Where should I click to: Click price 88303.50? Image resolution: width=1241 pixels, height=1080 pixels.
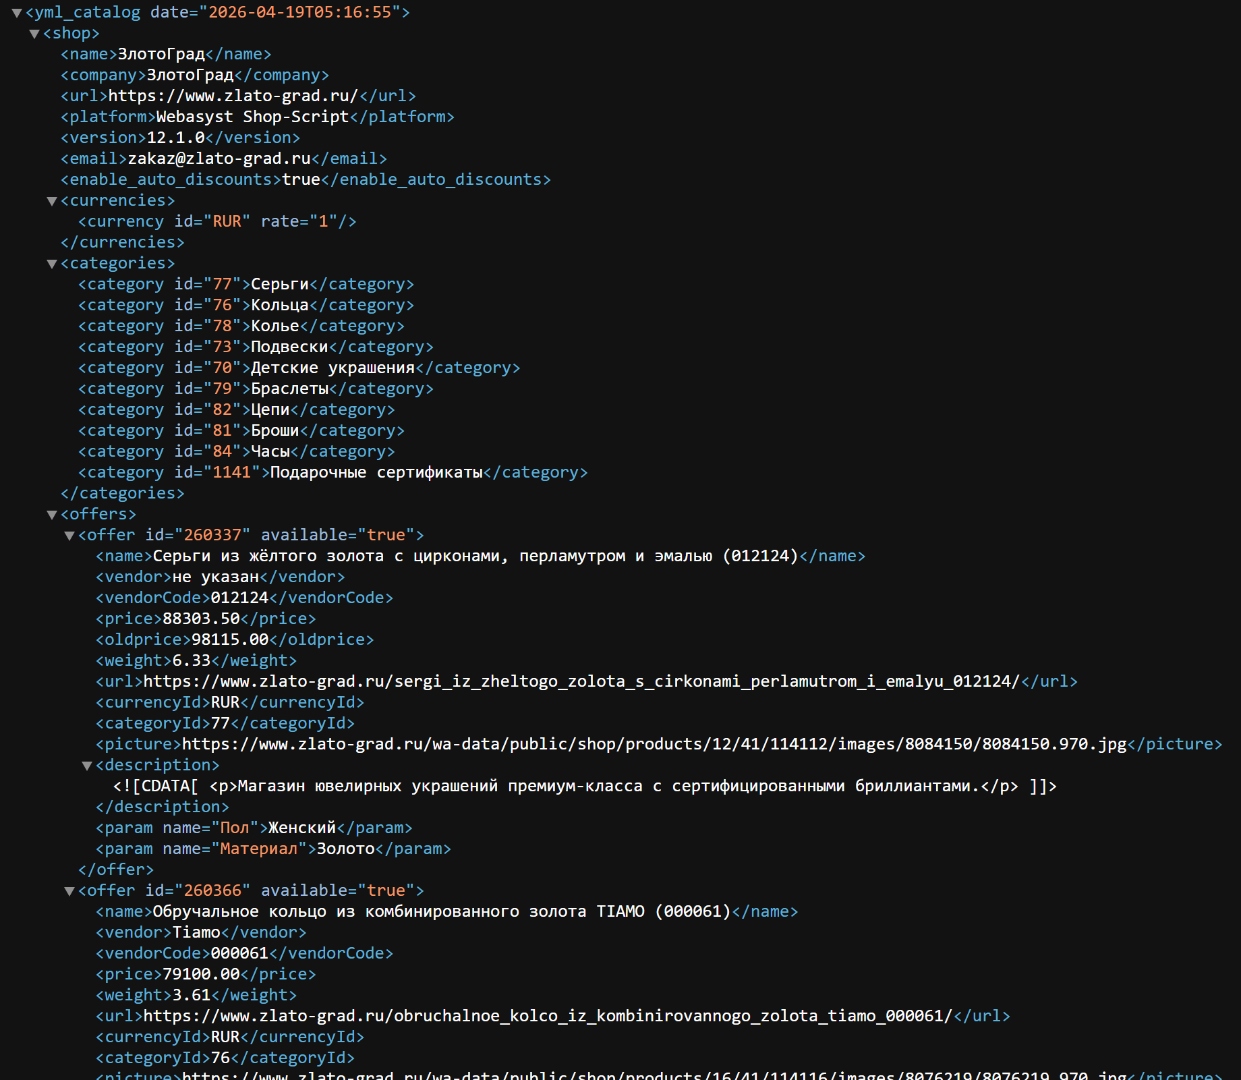201,620
